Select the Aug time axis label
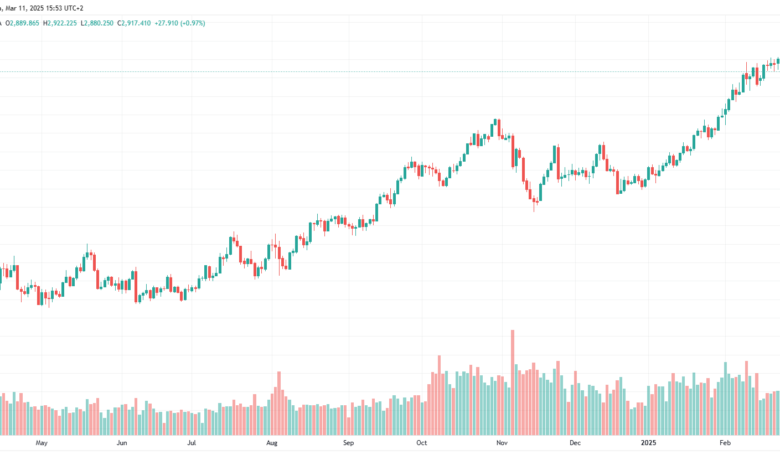This screenshot has height=470, width=780. tap(271, 443)
